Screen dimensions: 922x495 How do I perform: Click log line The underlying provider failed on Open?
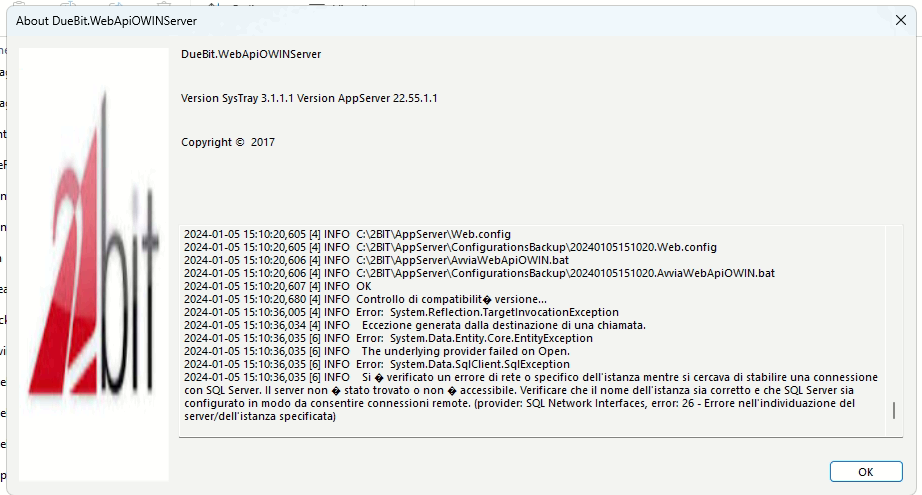(377, 350)
